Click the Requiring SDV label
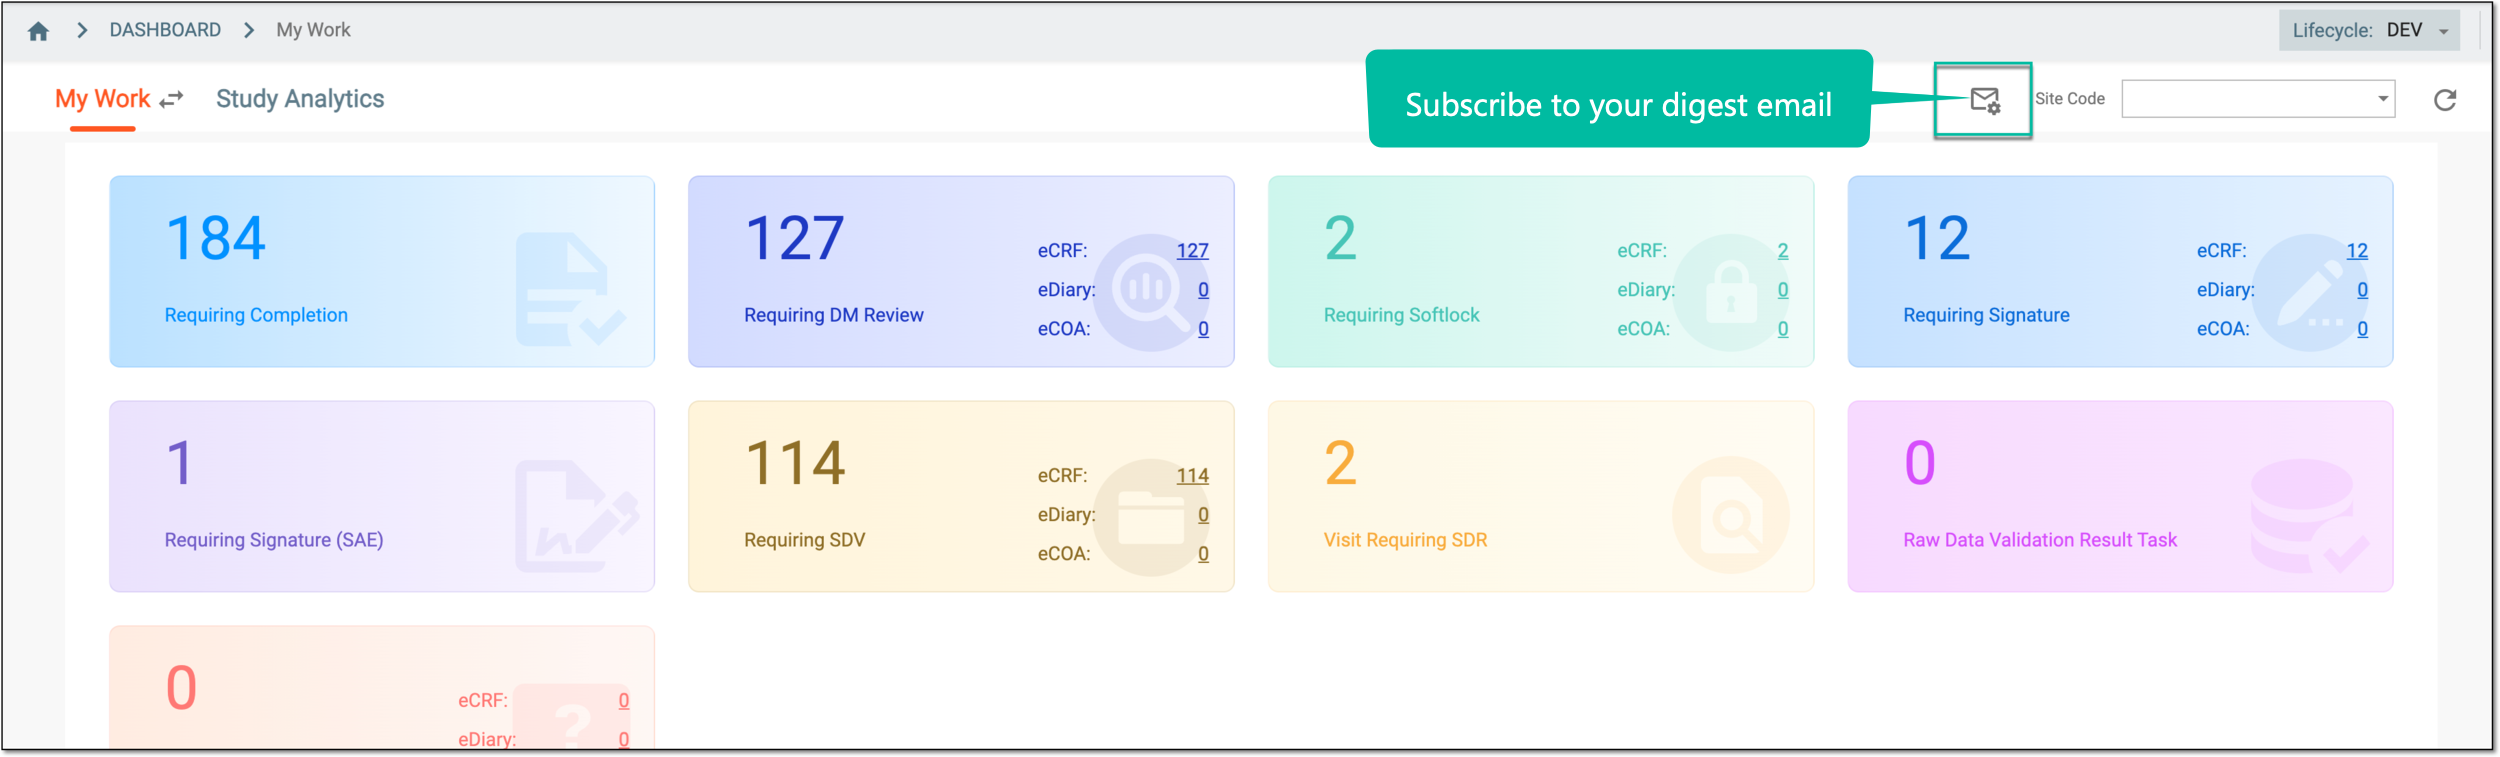 804,540
